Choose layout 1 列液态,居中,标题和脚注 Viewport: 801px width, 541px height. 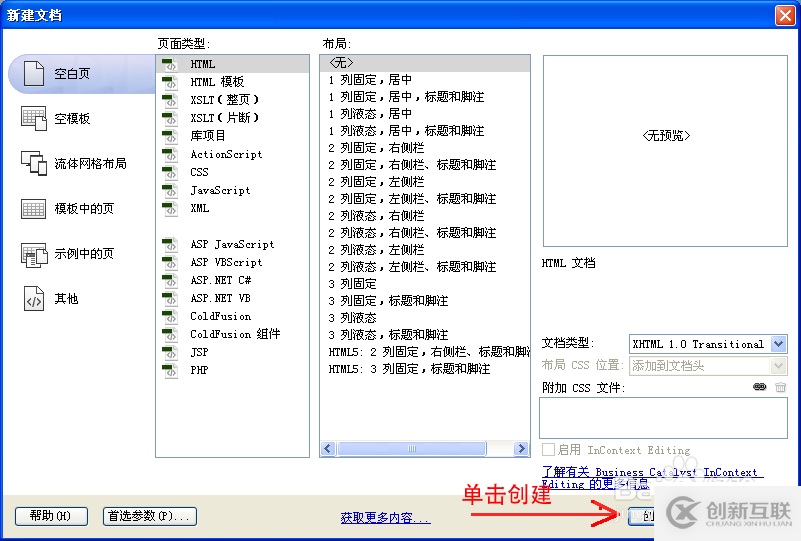pyautogui.click(x=425, y=131)
